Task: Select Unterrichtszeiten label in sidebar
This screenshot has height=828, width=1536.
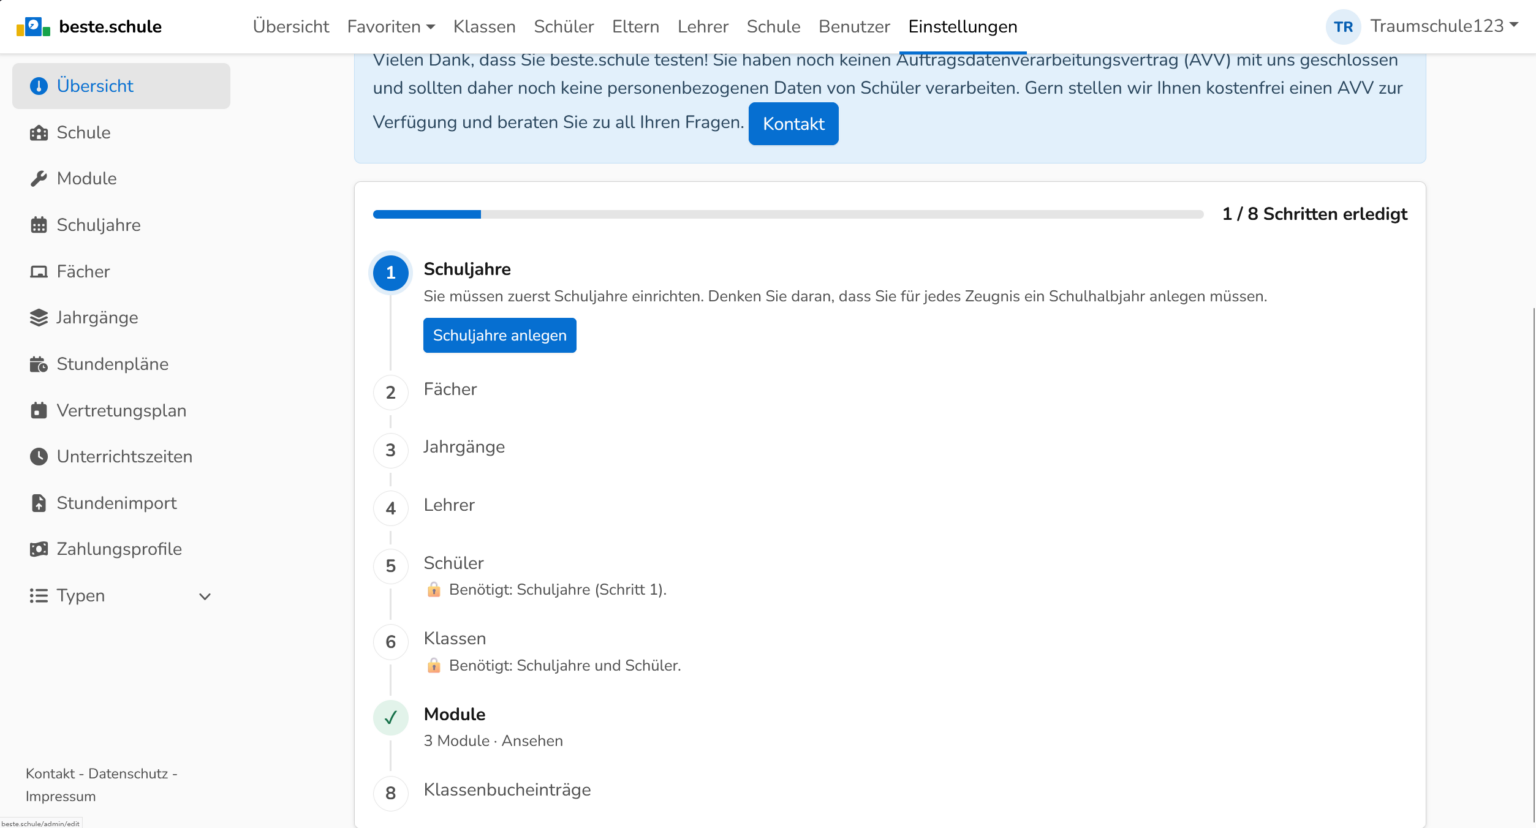Action: tap(125, 457)
